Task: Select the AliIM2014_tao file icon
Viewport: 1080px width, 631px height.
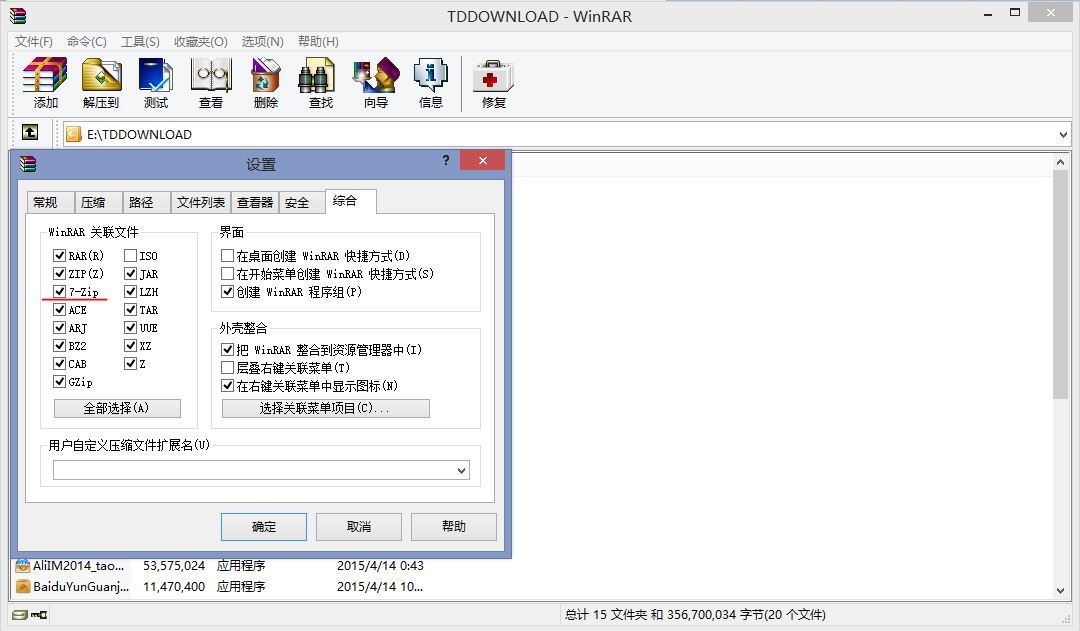Action: click(23, 566)
